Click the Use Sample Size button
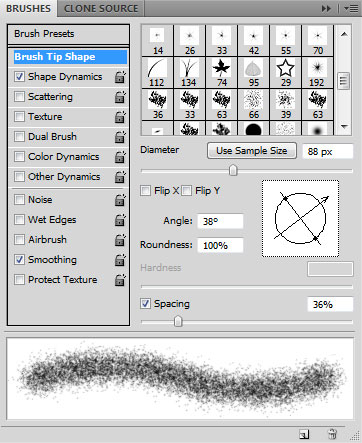Image resolution: width=362 pixels, height=443 pixels. click(252, 151)
